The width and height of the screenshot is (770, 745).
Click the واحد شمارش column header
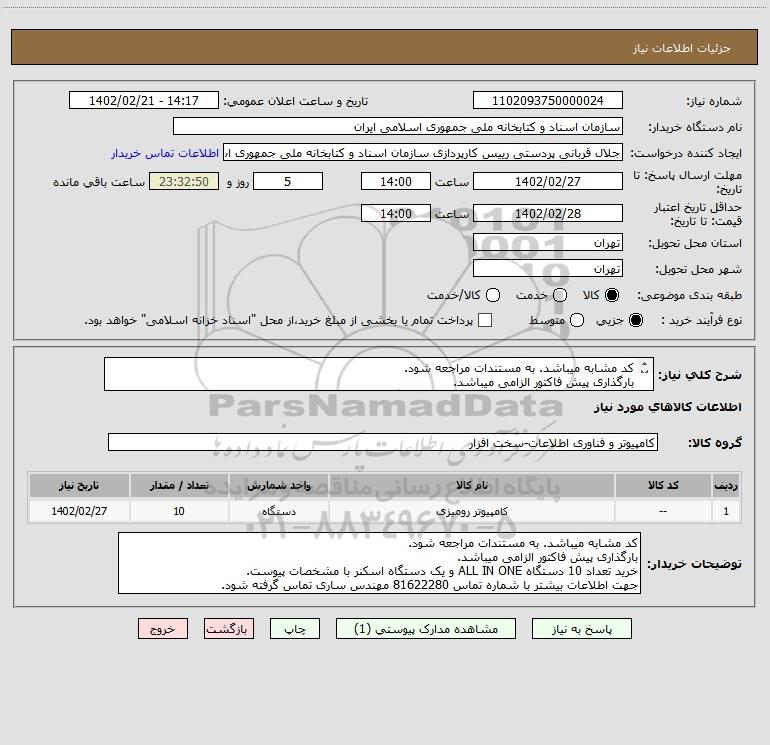tap(278, 485)
